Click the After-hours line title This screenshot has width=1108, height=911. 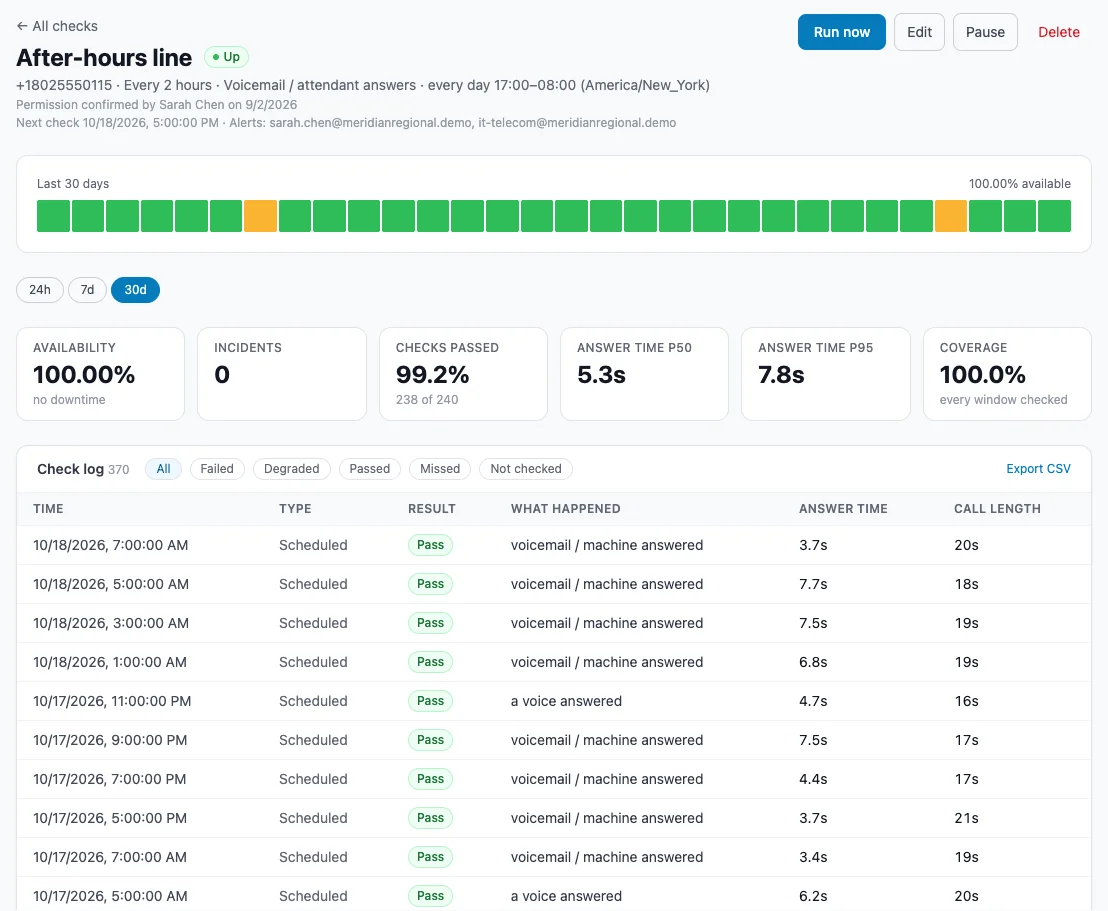104,57
